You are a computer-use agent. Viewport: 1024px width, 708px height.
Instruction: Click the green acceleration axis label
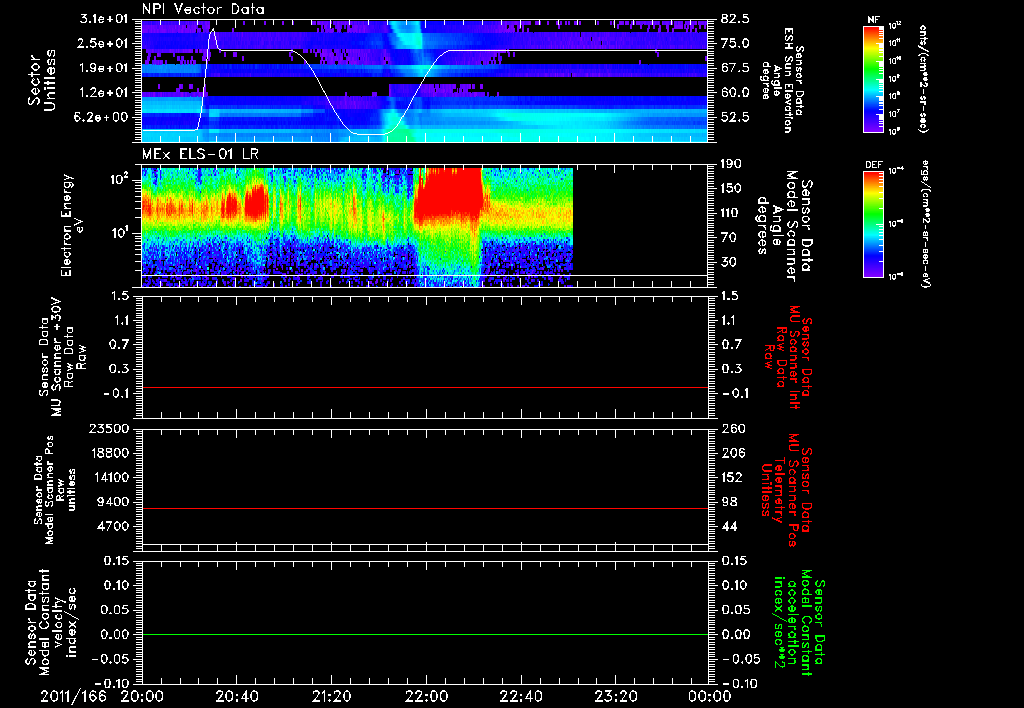click(x=797, y=624)
